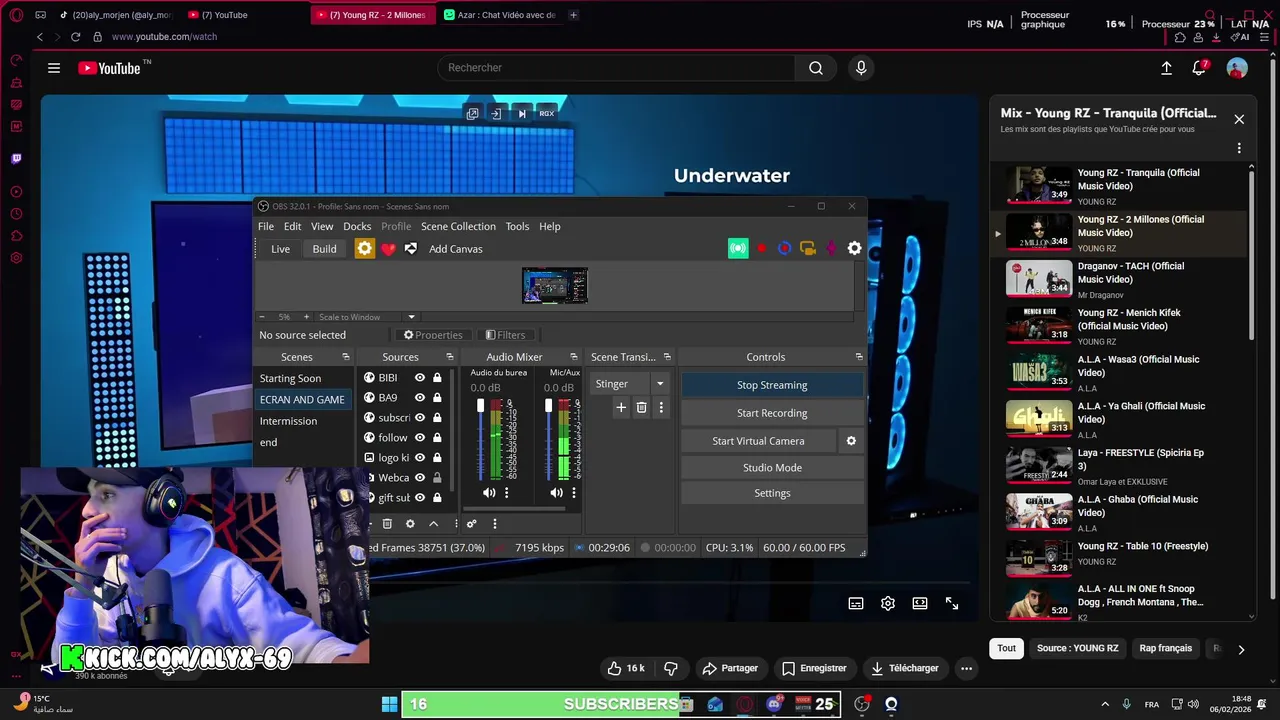Click Partager share button under video
Image resolution: width=1280 pixels, height=720 pixels.
730,668
